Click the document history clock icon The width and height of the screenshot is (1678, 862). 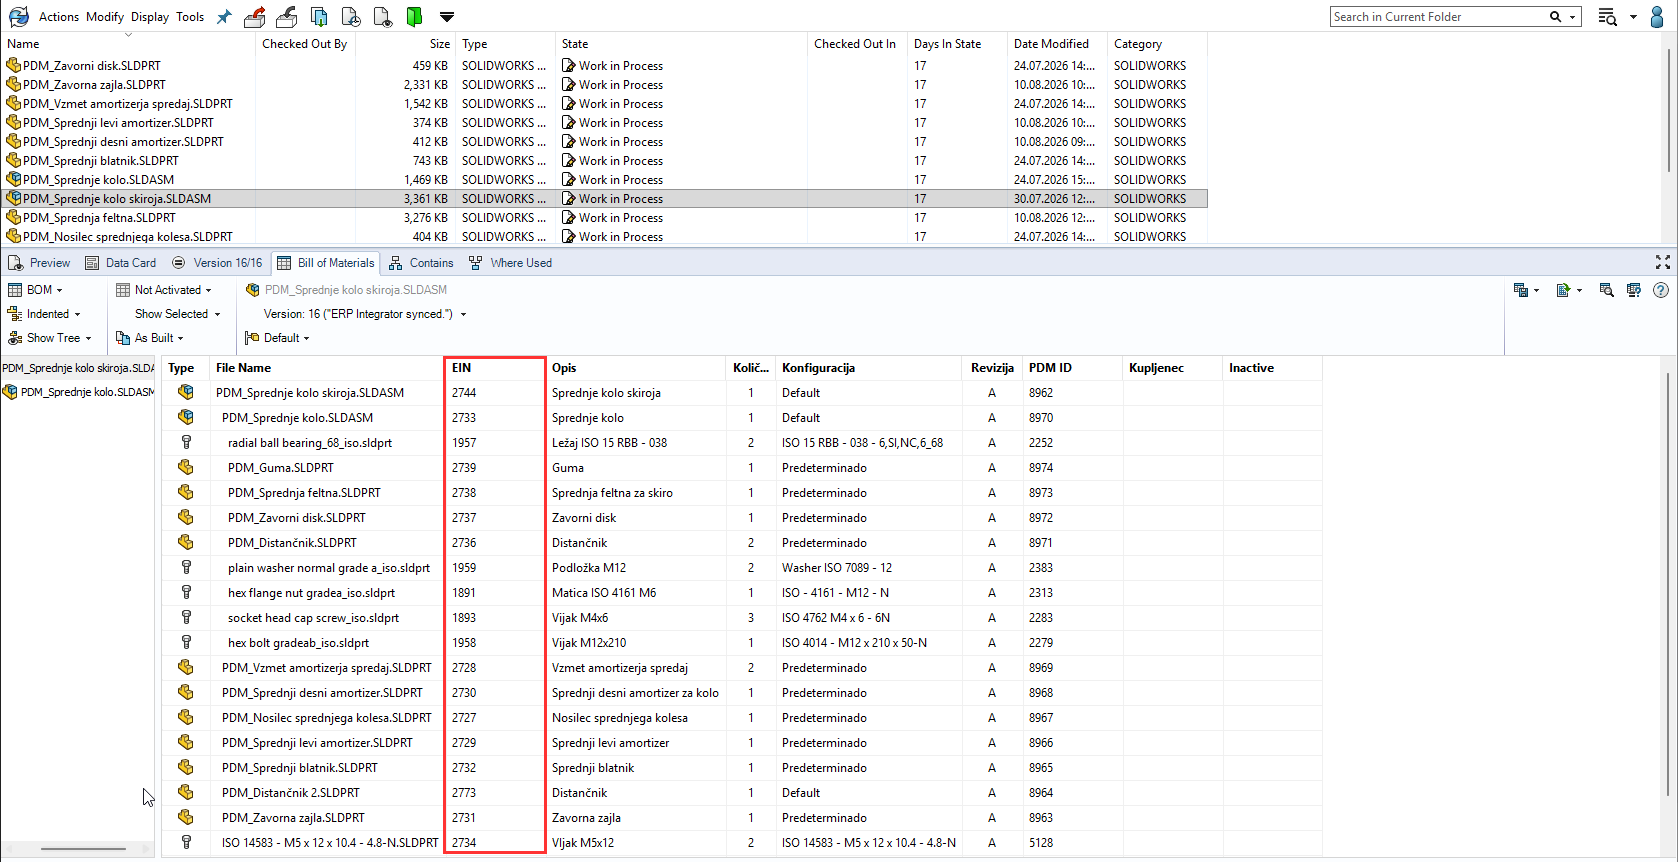coord(351,16)
